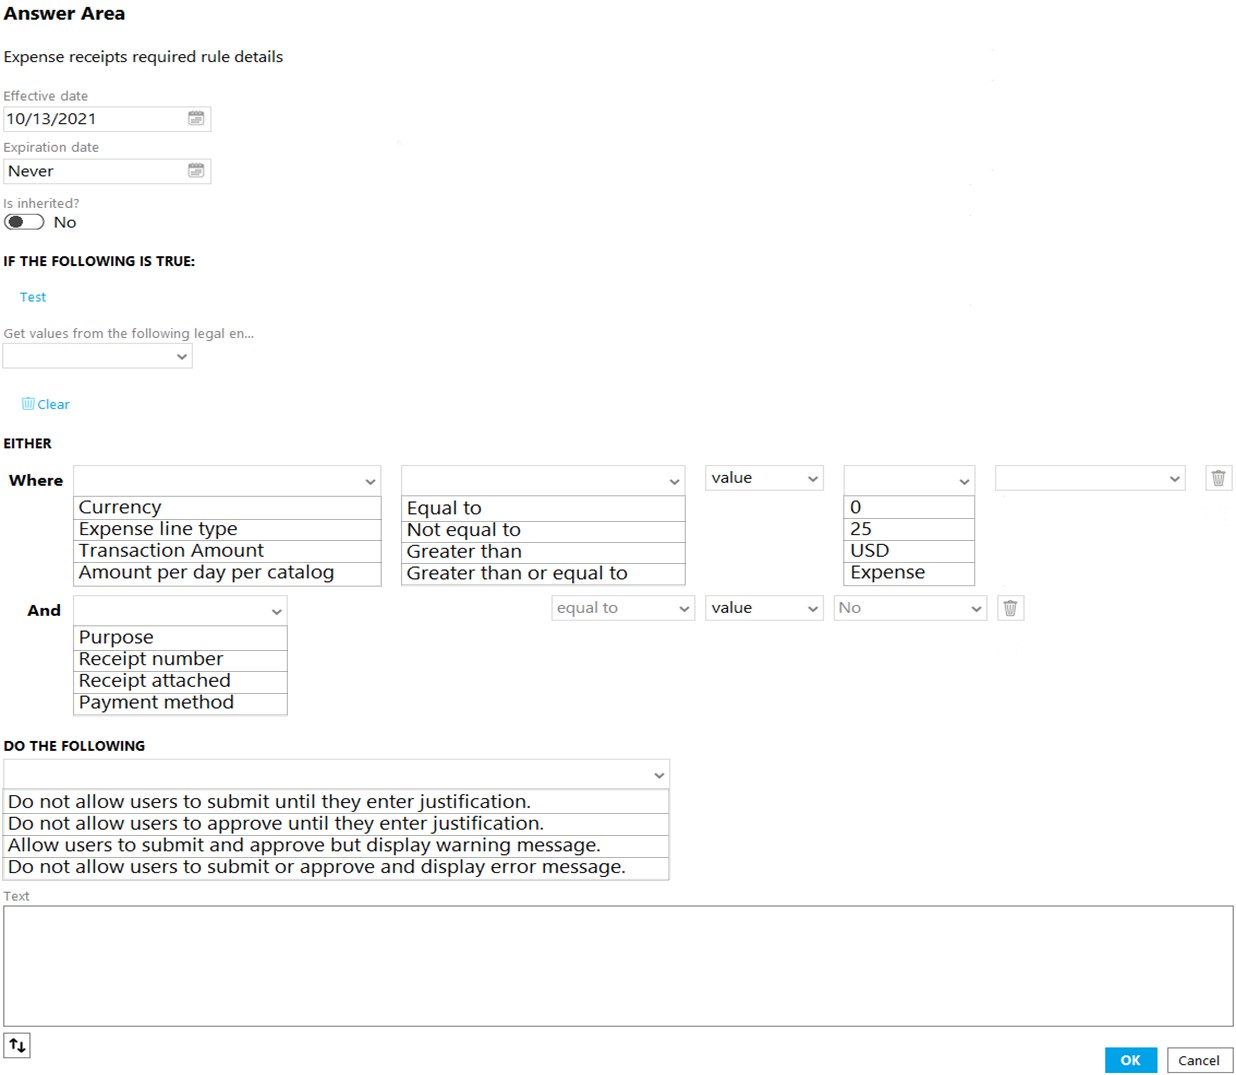1236x1075 pixels.
Task: Select Receipt number option
Action: point(180,659)
